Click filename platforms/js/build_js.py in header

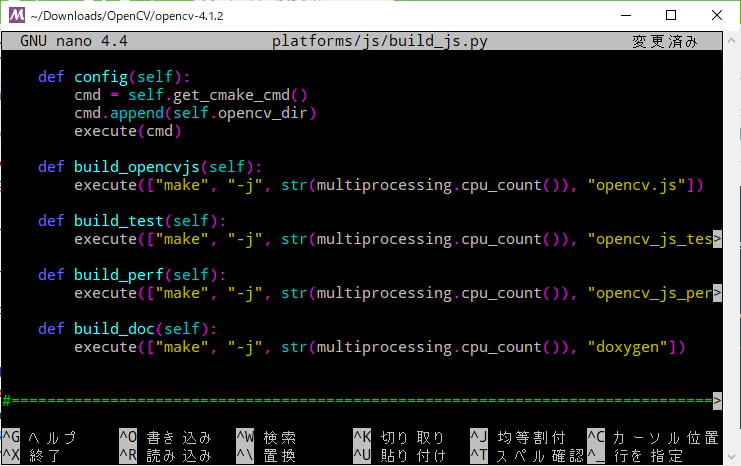[379, 41]
